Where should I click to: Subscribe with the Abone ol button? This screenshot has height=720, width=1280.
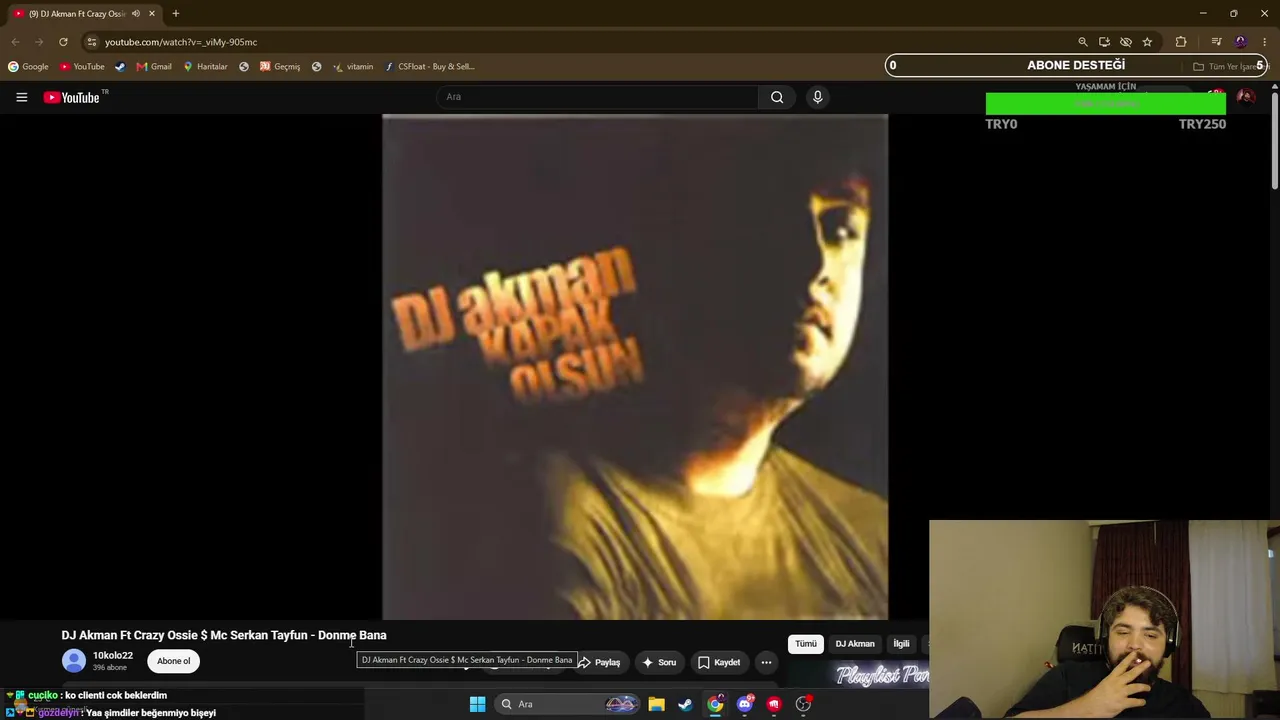[173, 661]
